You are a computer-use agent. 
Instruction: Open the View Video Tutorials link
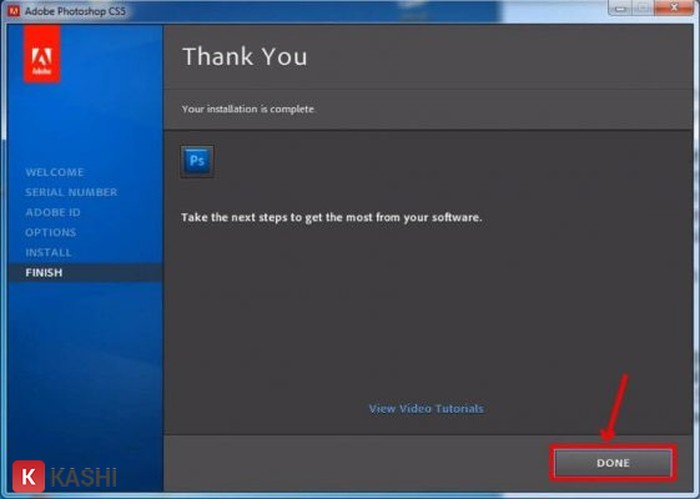[426, 408]
